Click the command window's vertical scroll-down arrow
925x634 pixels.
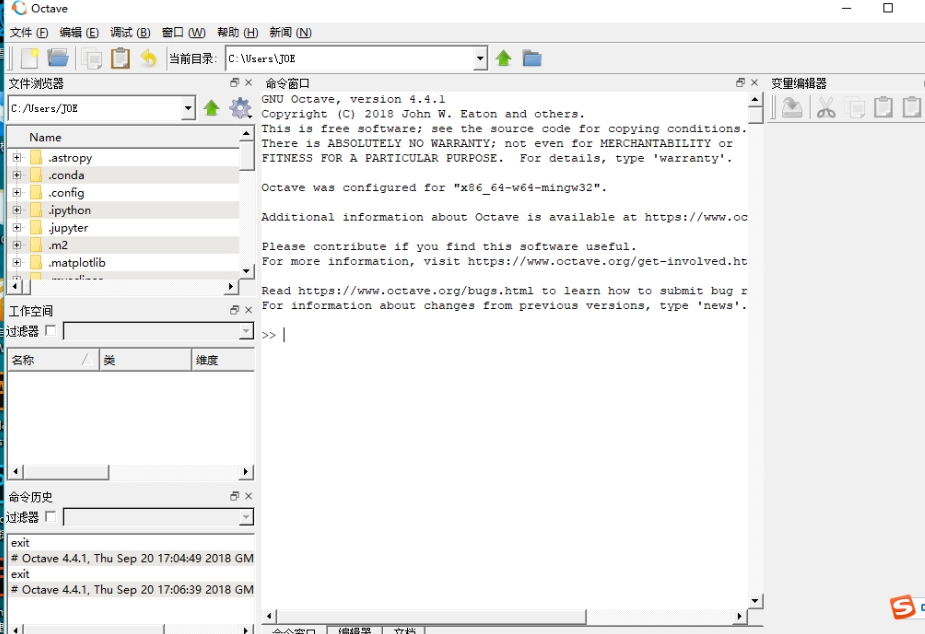pyautogui.click(x=755, y=601)
